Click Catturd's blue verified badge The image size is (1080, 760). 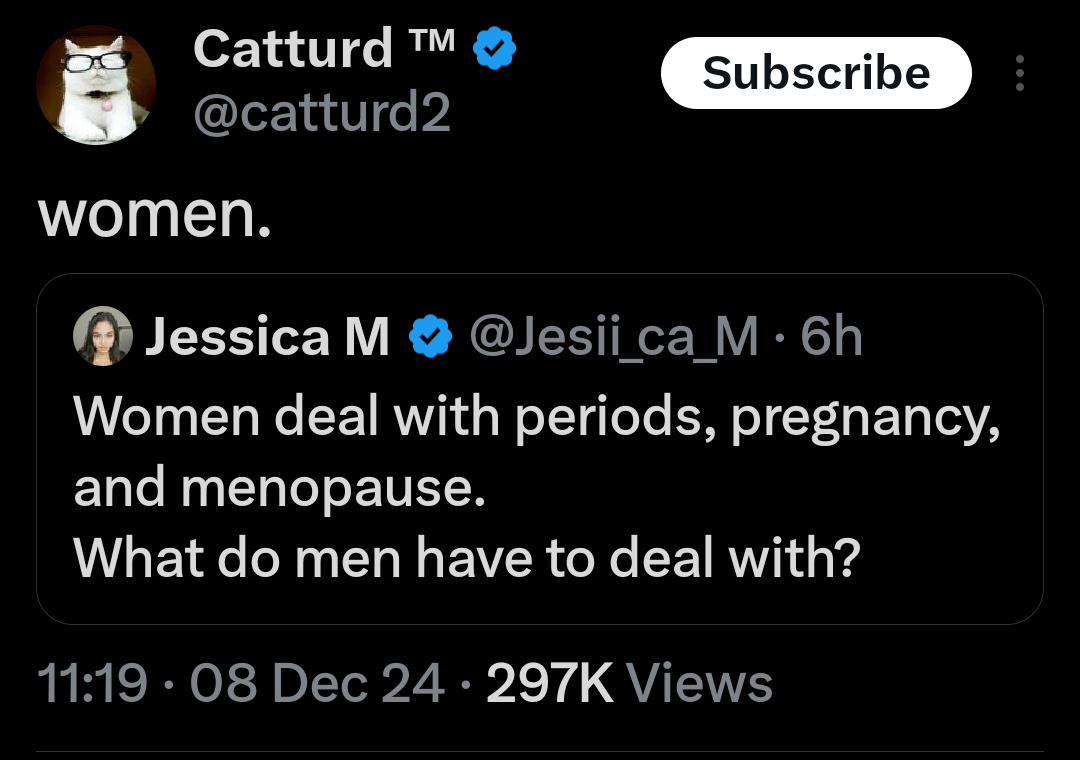494,47
